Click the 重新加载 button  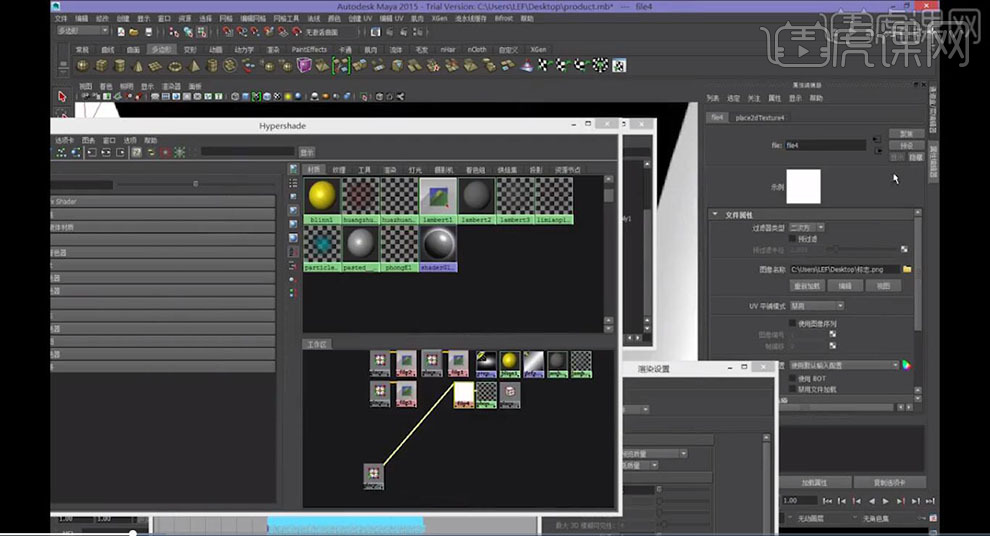pos(807,286)
